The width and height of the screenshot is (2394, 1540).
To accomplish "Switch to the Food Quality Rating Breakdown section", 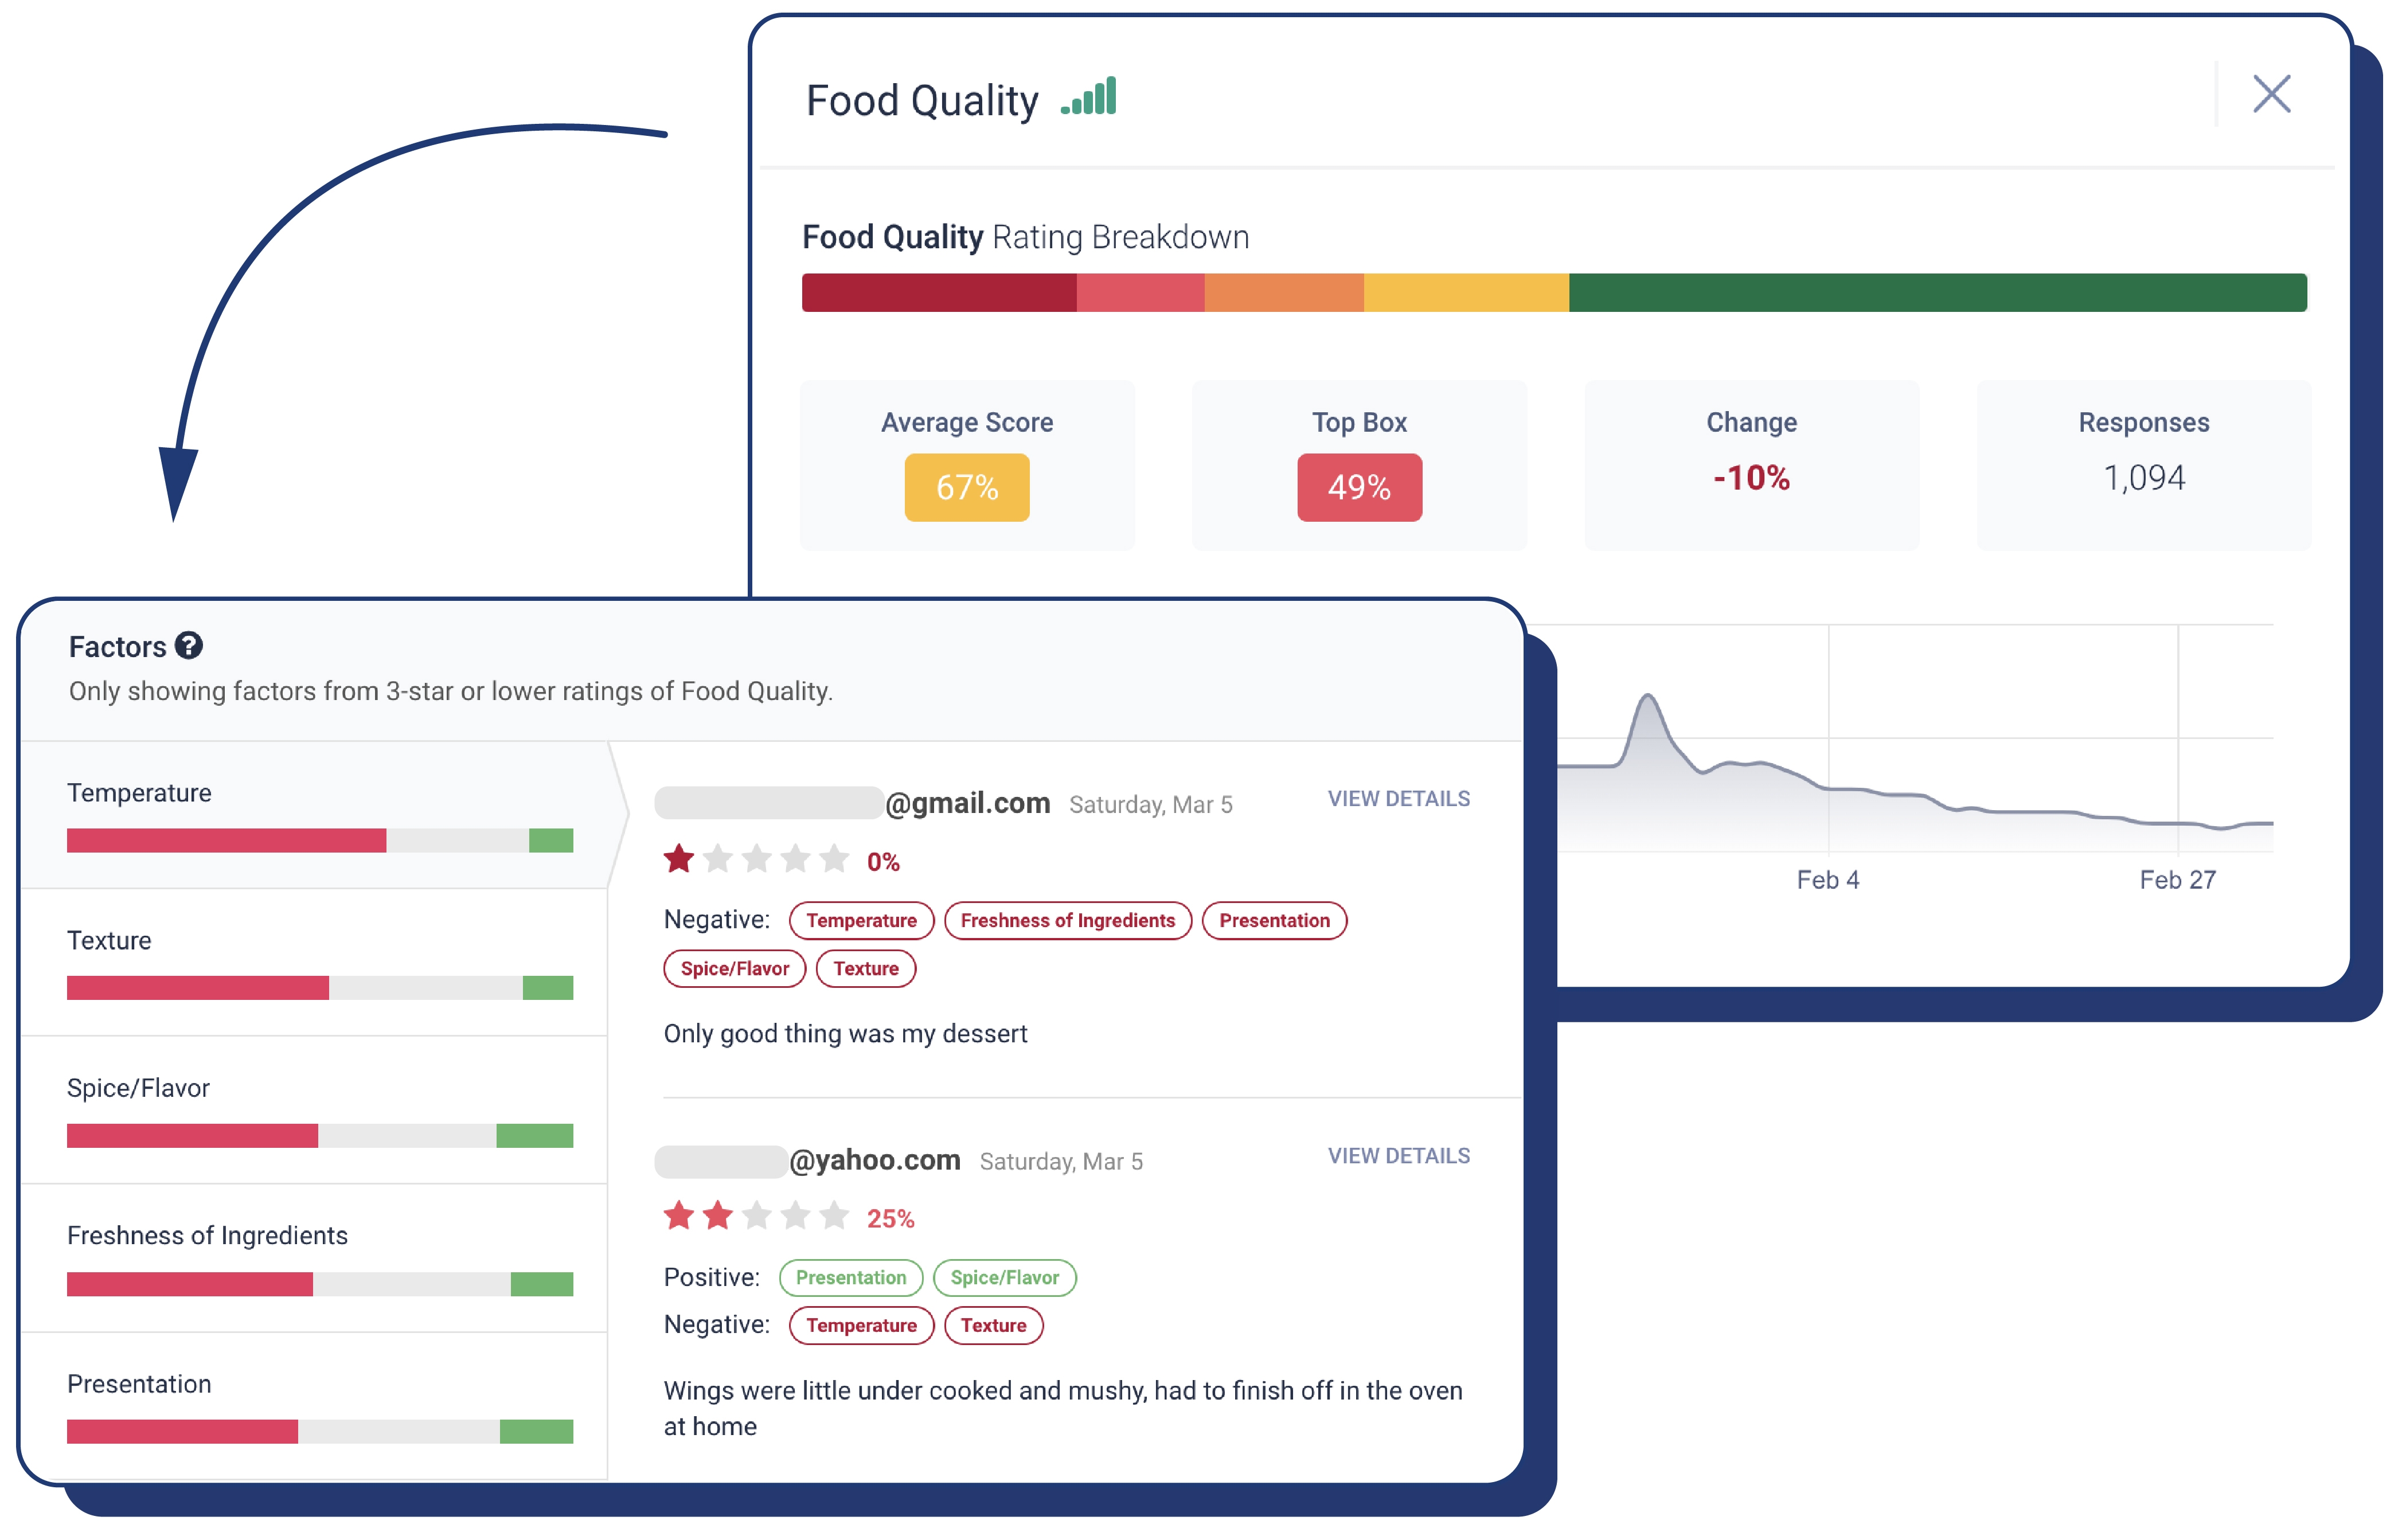I will (x=1024, y=237).
